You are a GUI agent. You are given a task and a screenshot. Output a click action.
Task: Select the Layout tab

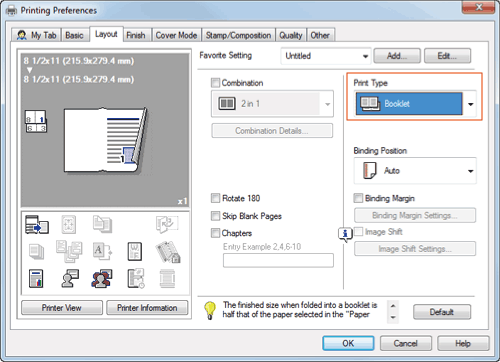click(106, 34)
